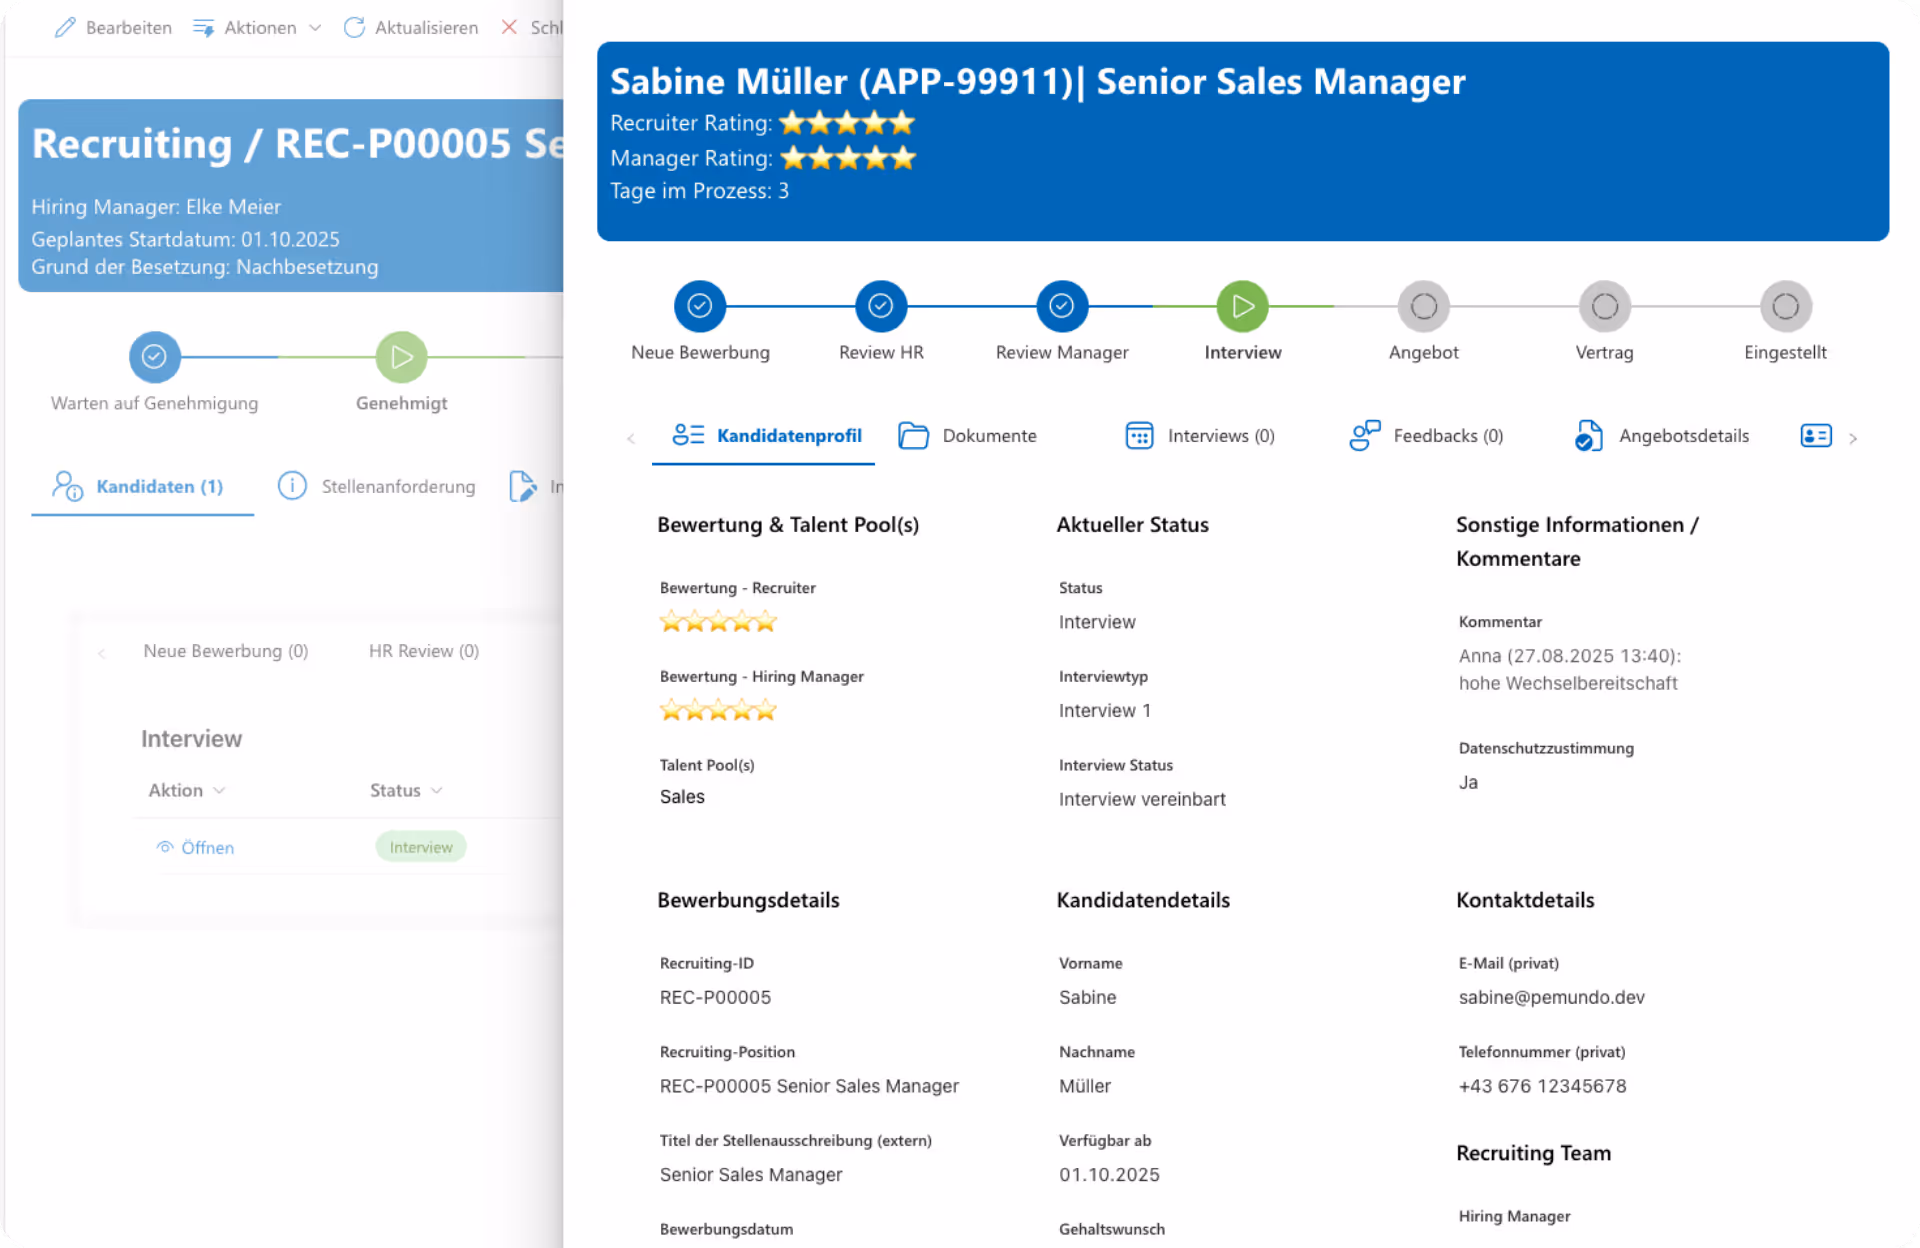Click the Angebotsdetails document icon

[1588, 436]
